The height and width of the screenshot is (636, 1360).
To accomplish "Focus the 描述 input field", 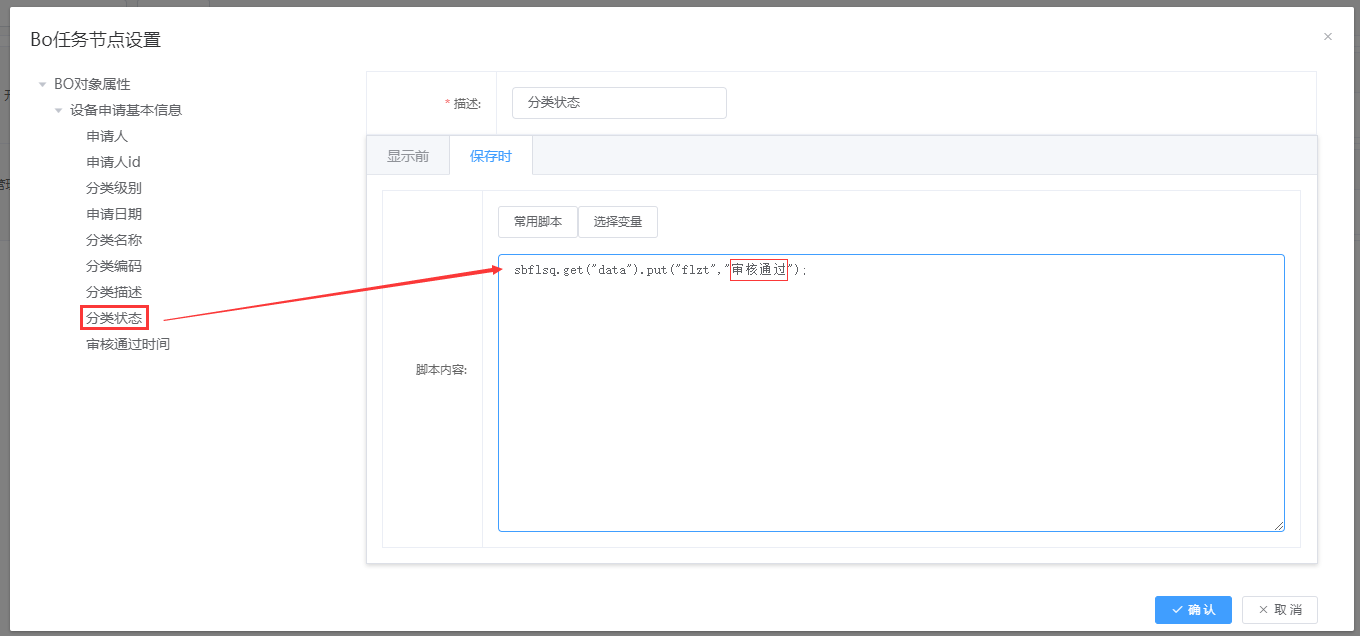I will (619, 103).
